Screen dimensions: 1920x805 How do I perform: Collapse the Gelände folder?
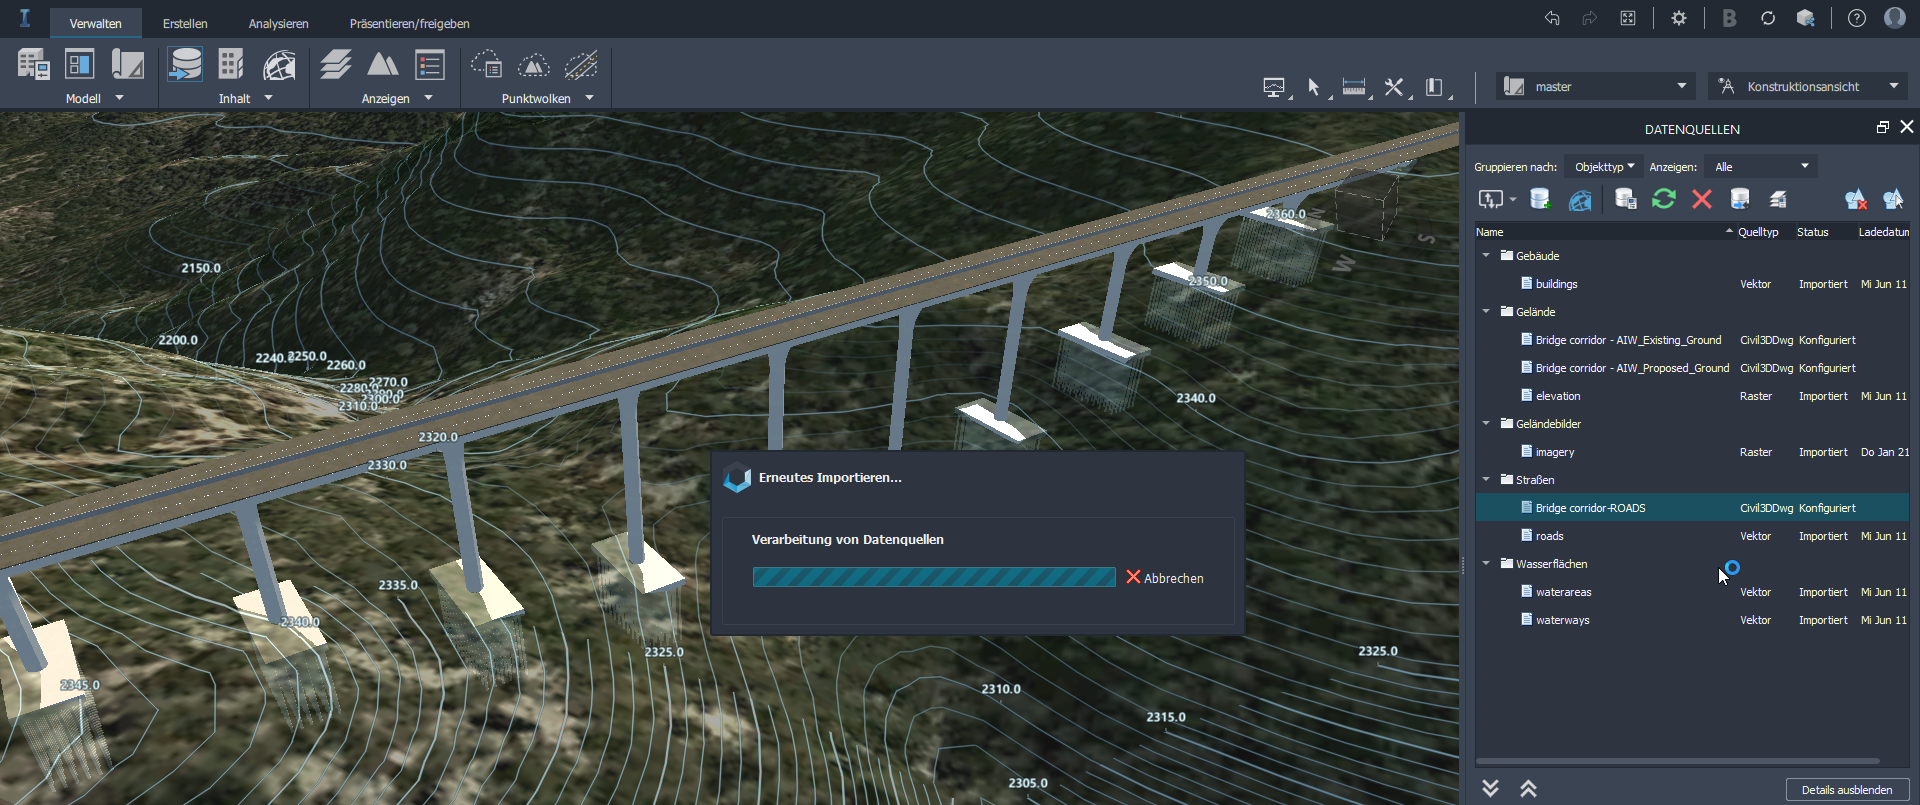point(1486,312)
